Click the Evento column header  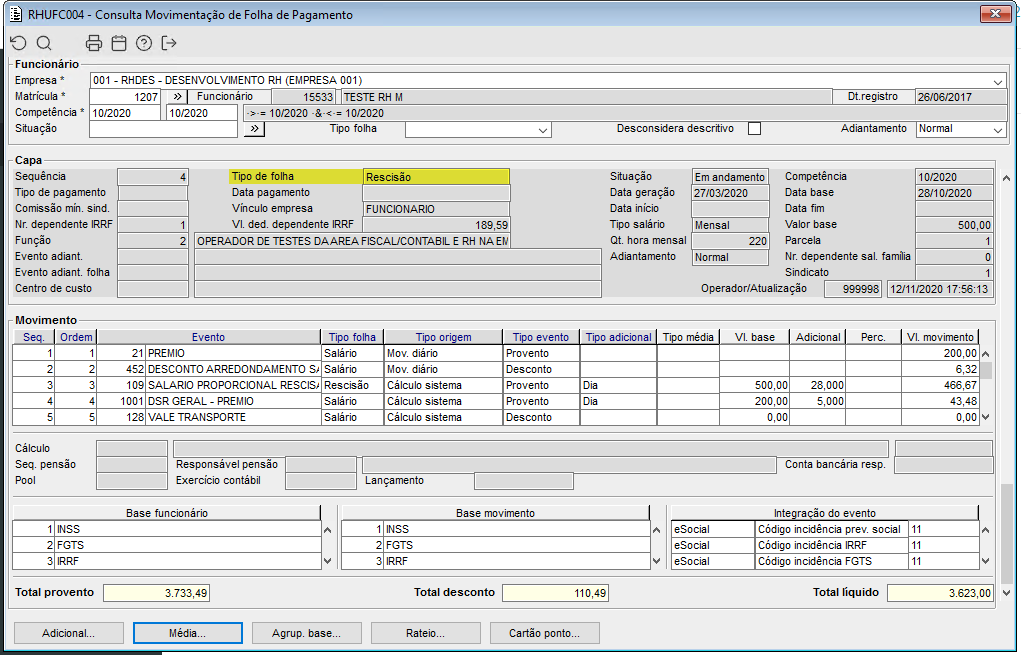click(x=208, y=338)
